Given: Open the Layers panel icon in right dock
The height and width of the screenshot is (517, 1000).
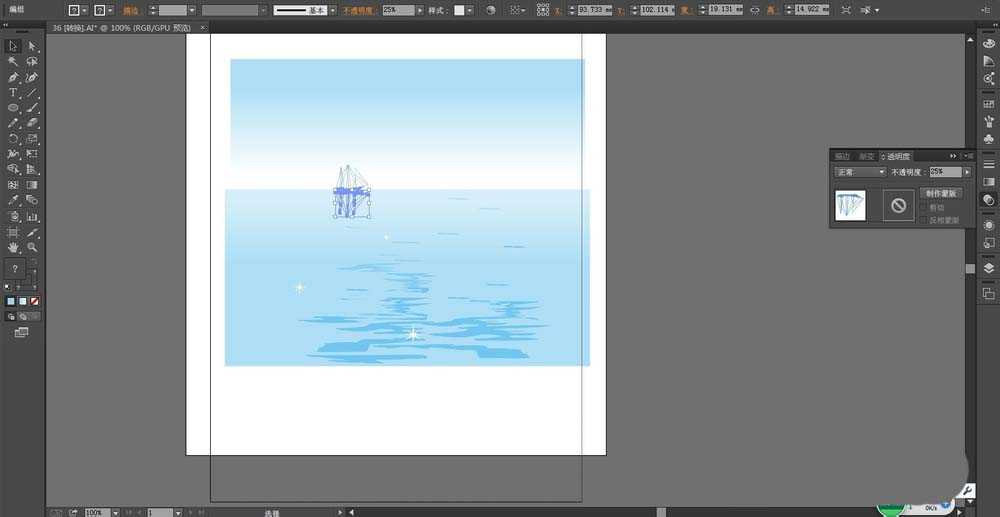Looking at the screenshot, I should 989,268.
